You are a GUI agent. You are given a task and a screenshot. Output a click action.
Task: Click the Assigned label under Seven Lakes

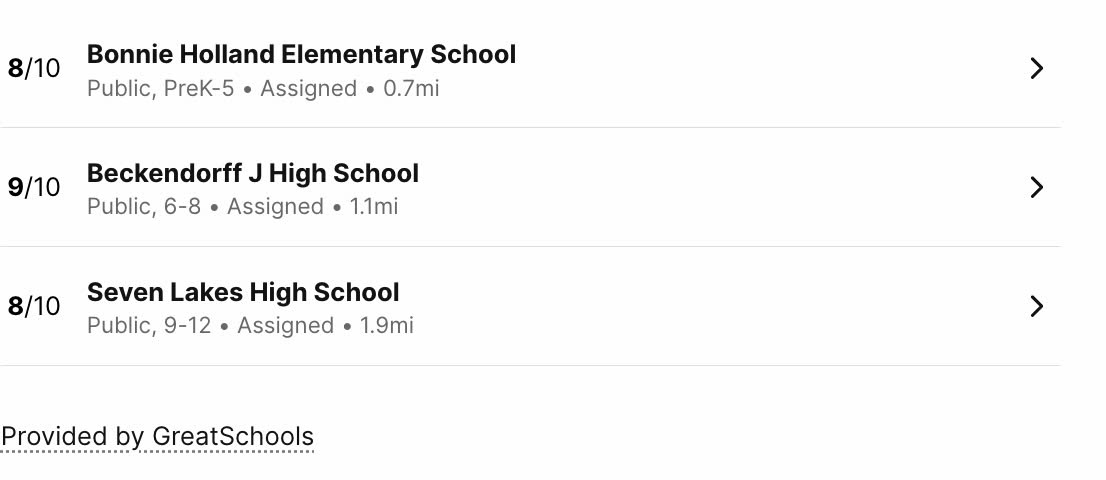click(x=285, y=326)
